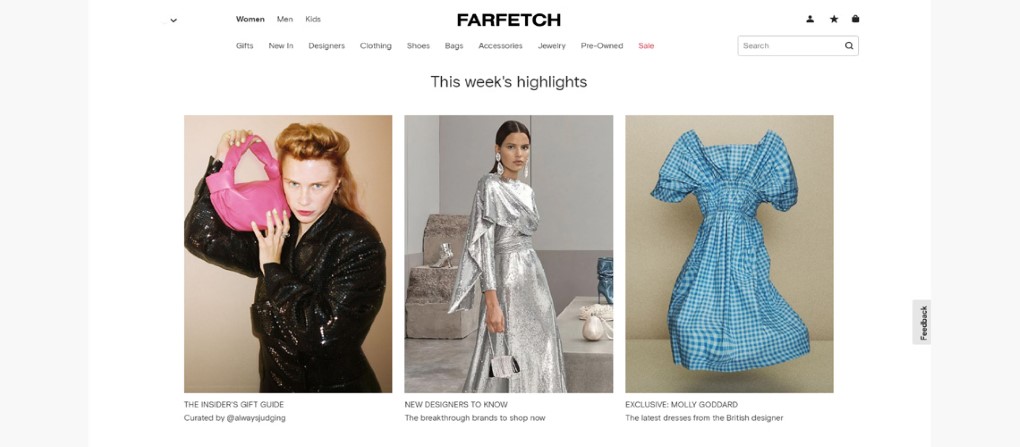Open the shopping bag icon
The height and width of the screenshot is (447, 1020).
pos(855,19)
